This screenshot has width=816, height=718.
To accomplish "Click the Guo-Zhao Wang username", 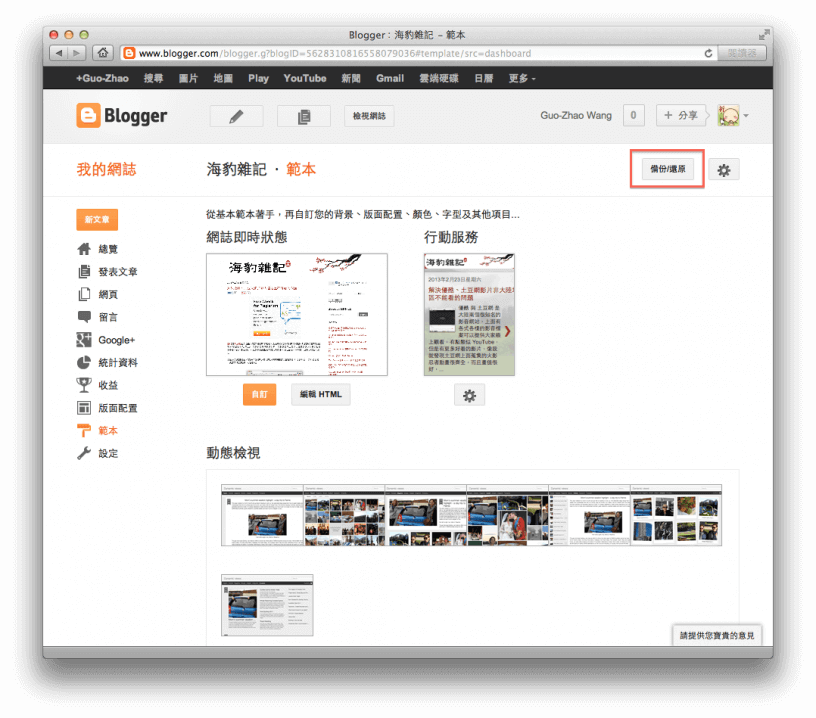I will [x=576, y=116].
